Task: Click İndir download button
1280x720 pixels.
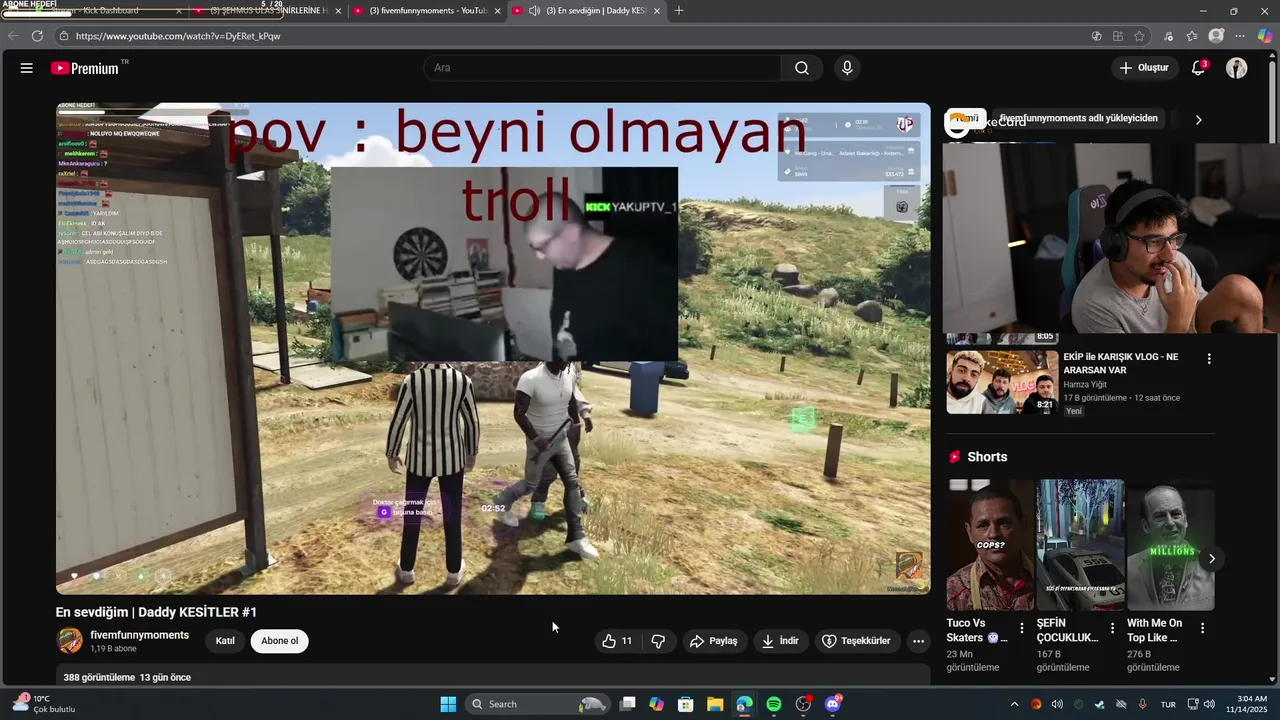Action: 781,641
